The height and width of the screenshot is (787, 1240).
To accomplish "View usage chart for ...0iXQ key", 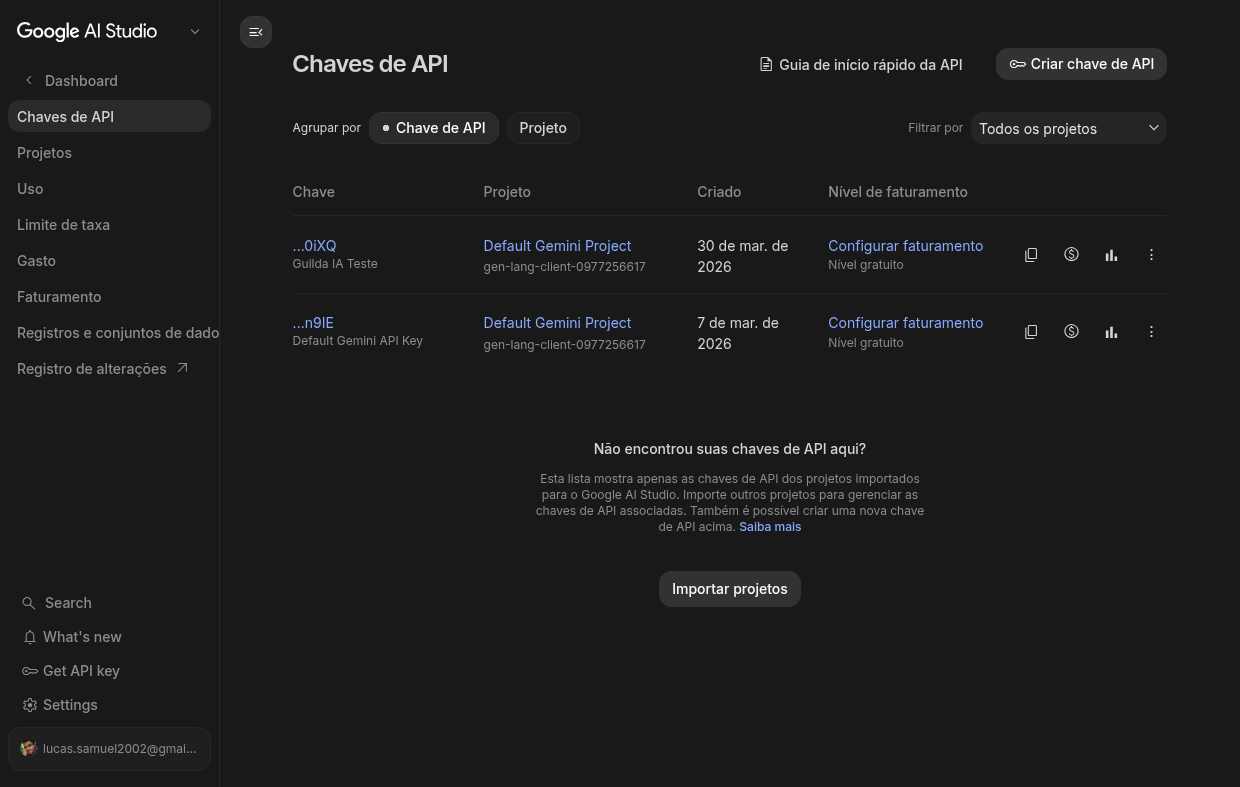I will coord(1111,255).
